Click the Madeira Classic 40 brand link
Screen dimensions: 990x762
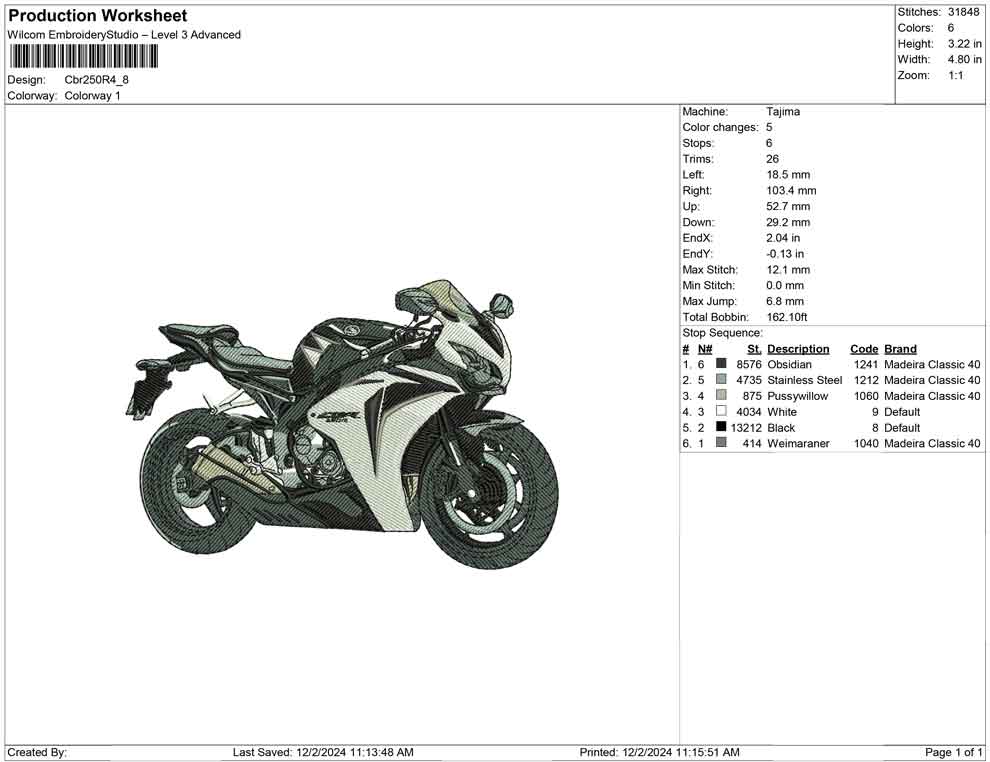click(x=932, y=364)
